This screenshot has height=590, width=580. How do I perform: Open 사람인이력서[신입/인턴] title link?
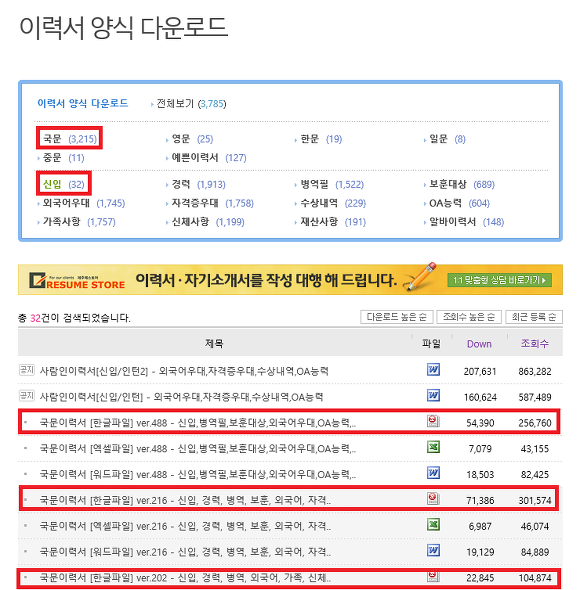pos(181,397)
